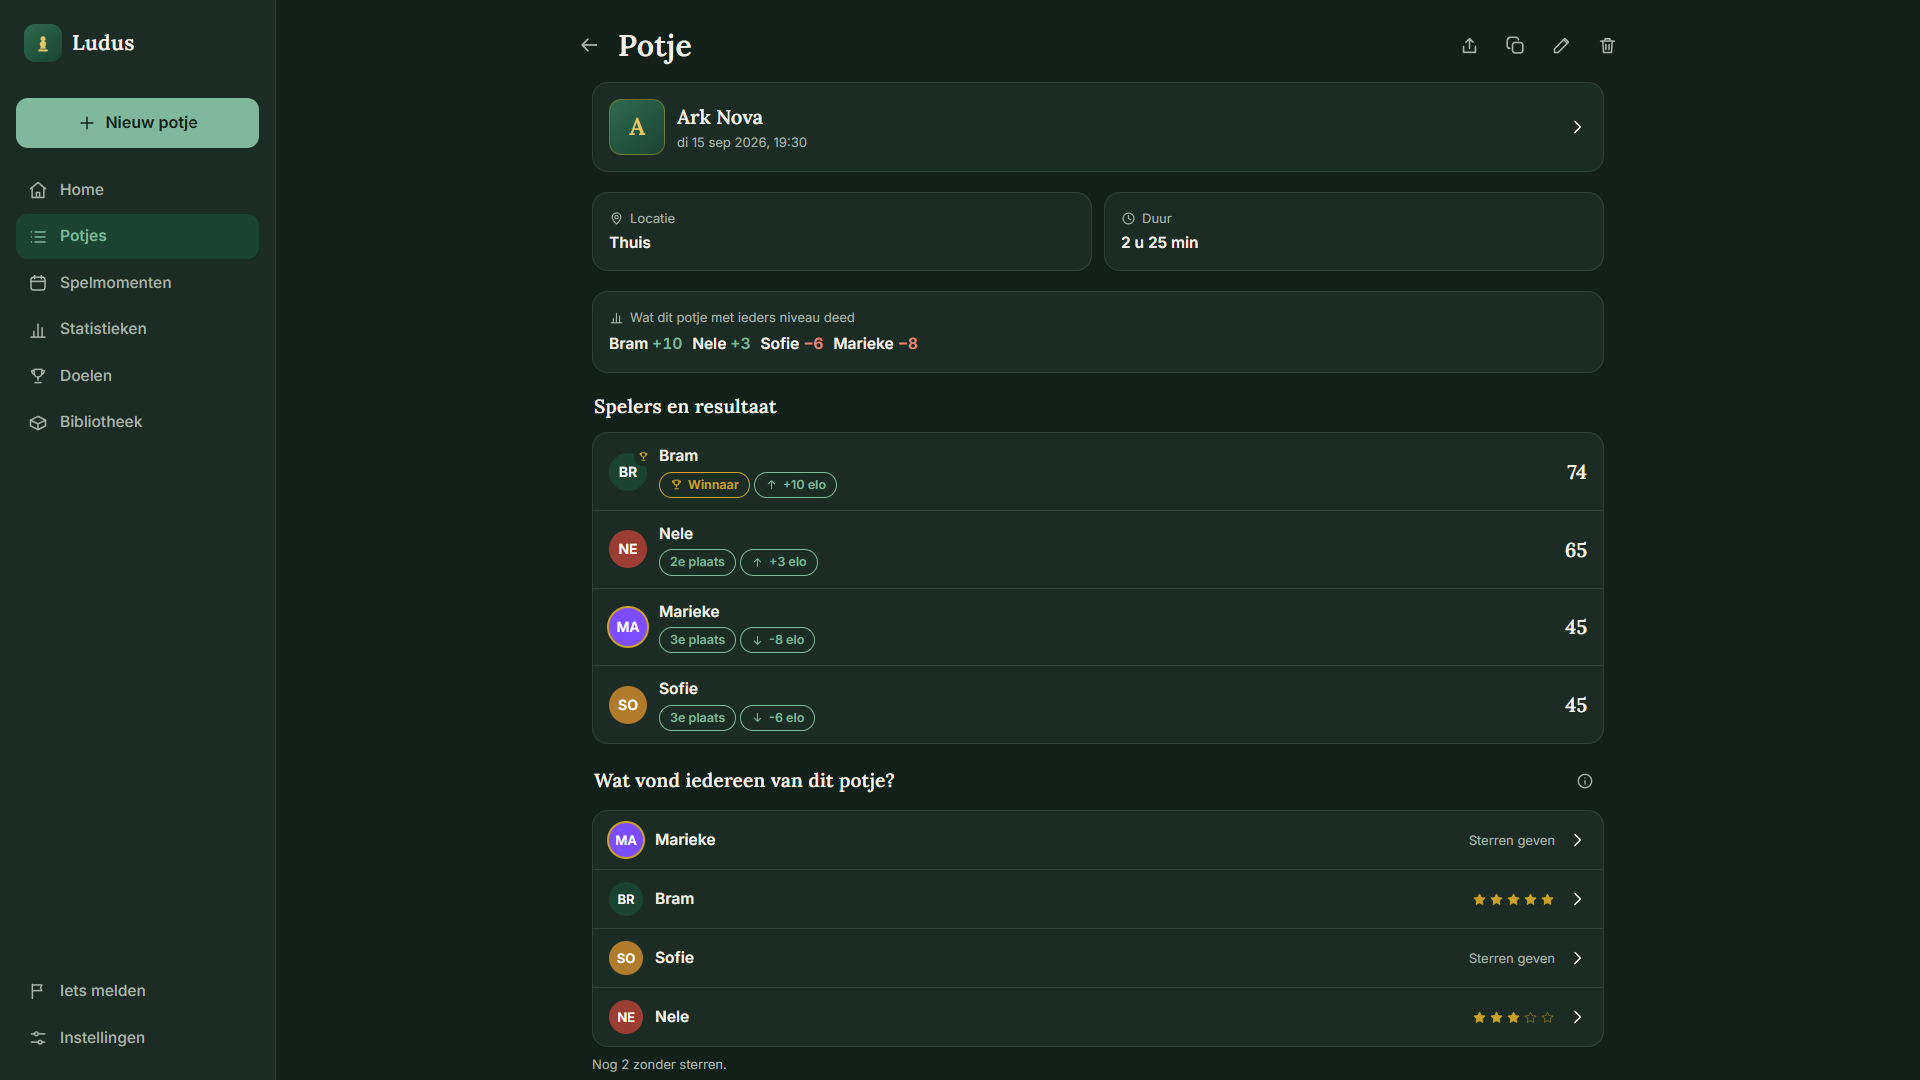This screenshot has height=1080, width=1920.
Task: Select Potjes in the sidebar
Action: (137, 236)
